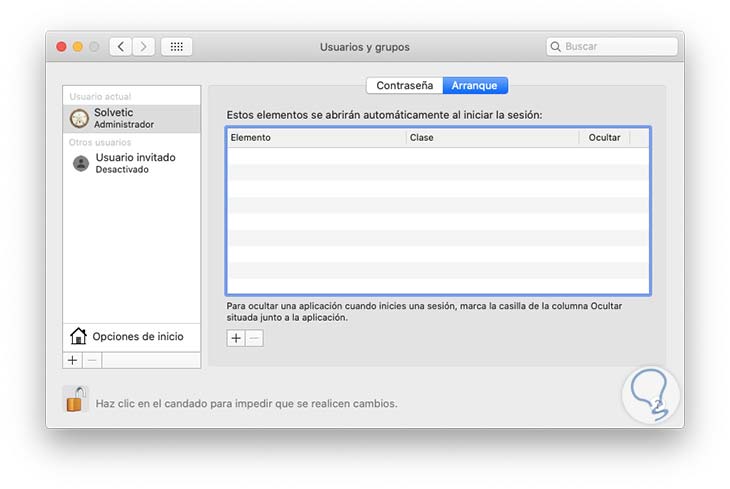Click the Otros usuarios heading
Image resolution: width=730 pixels, height=489 pixels.
pyautogui.click(x=100, y=143)
